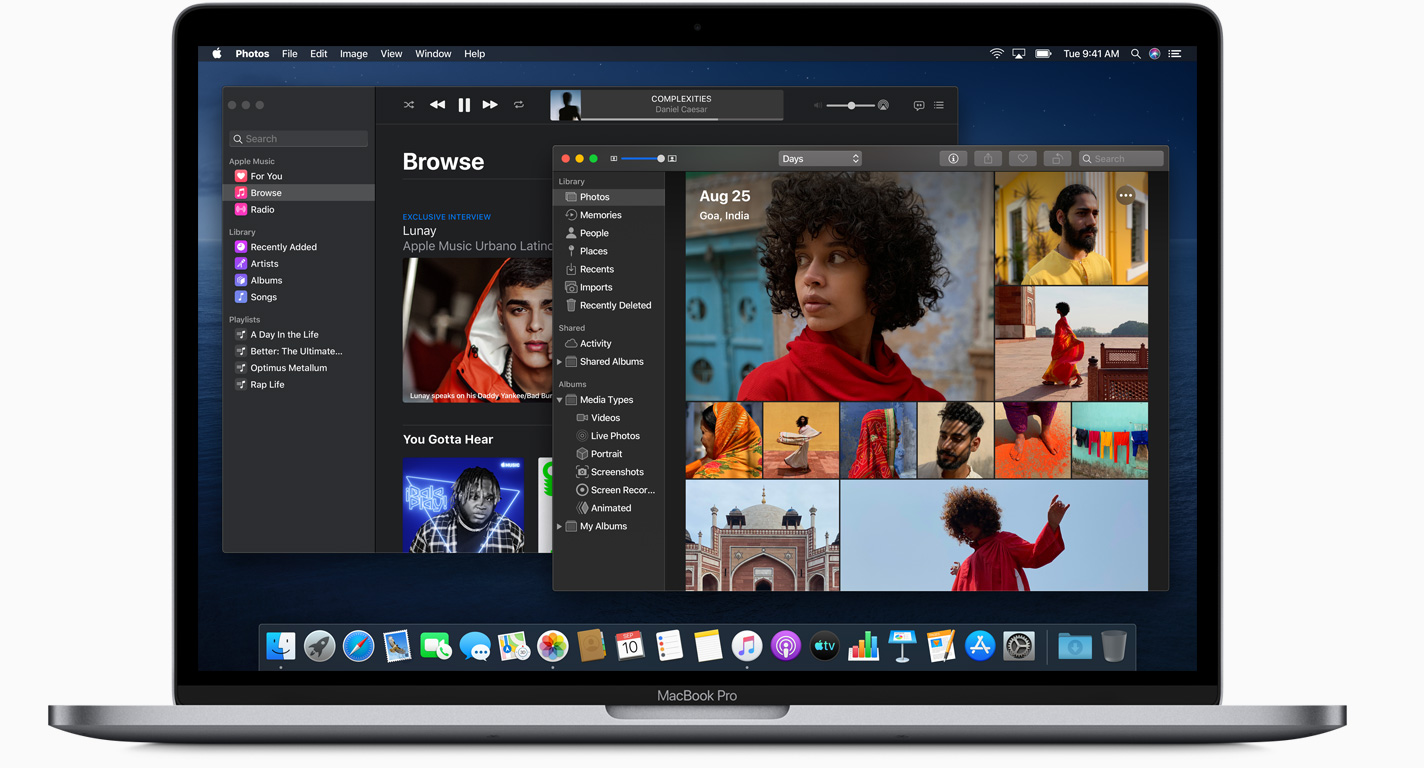Click the Rotate button in Photos toolbar
Viewport: 1424px width, 768px height.
pos(1057,158)
